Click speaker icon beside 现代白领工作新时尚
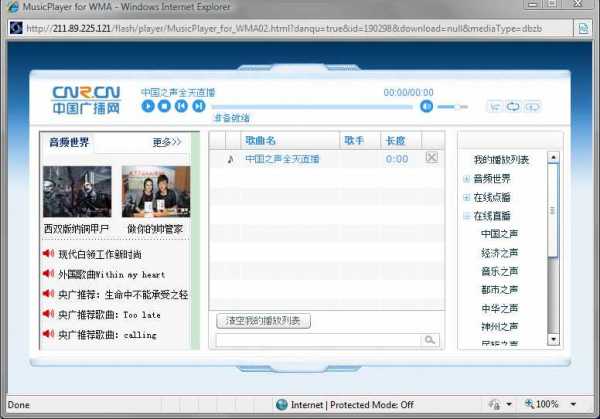 click(x=48, y=253)
